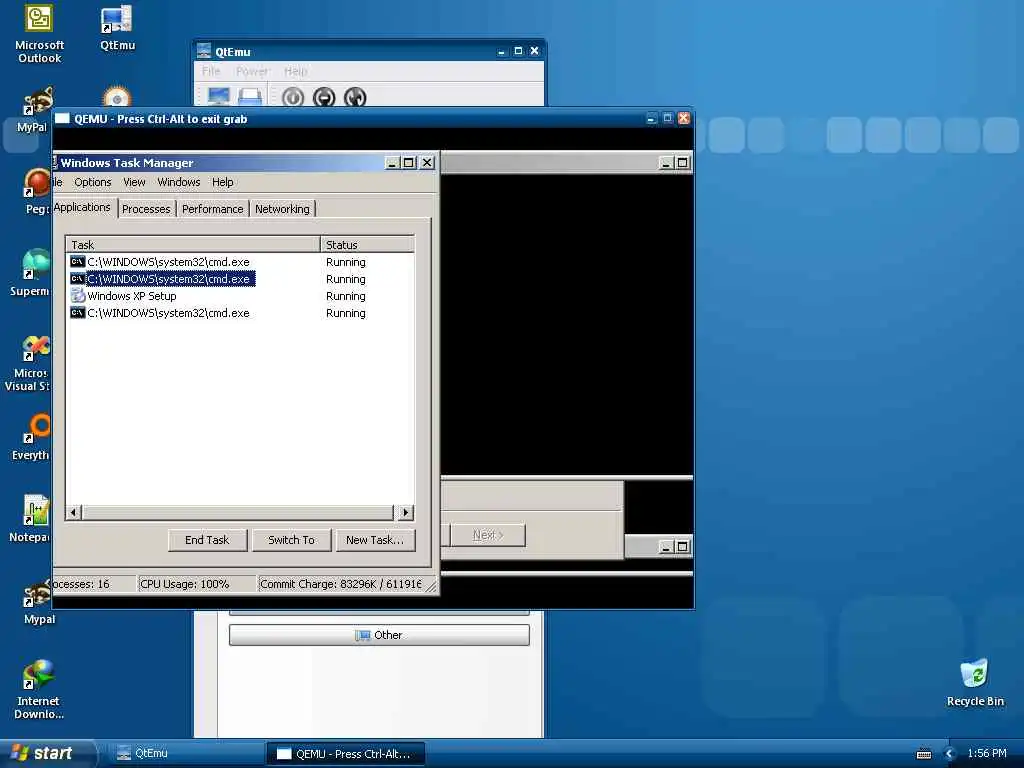Open the lower Mypal desktop icon
This screenshot has height=768, width=1024.
click(x=39, y=601)
